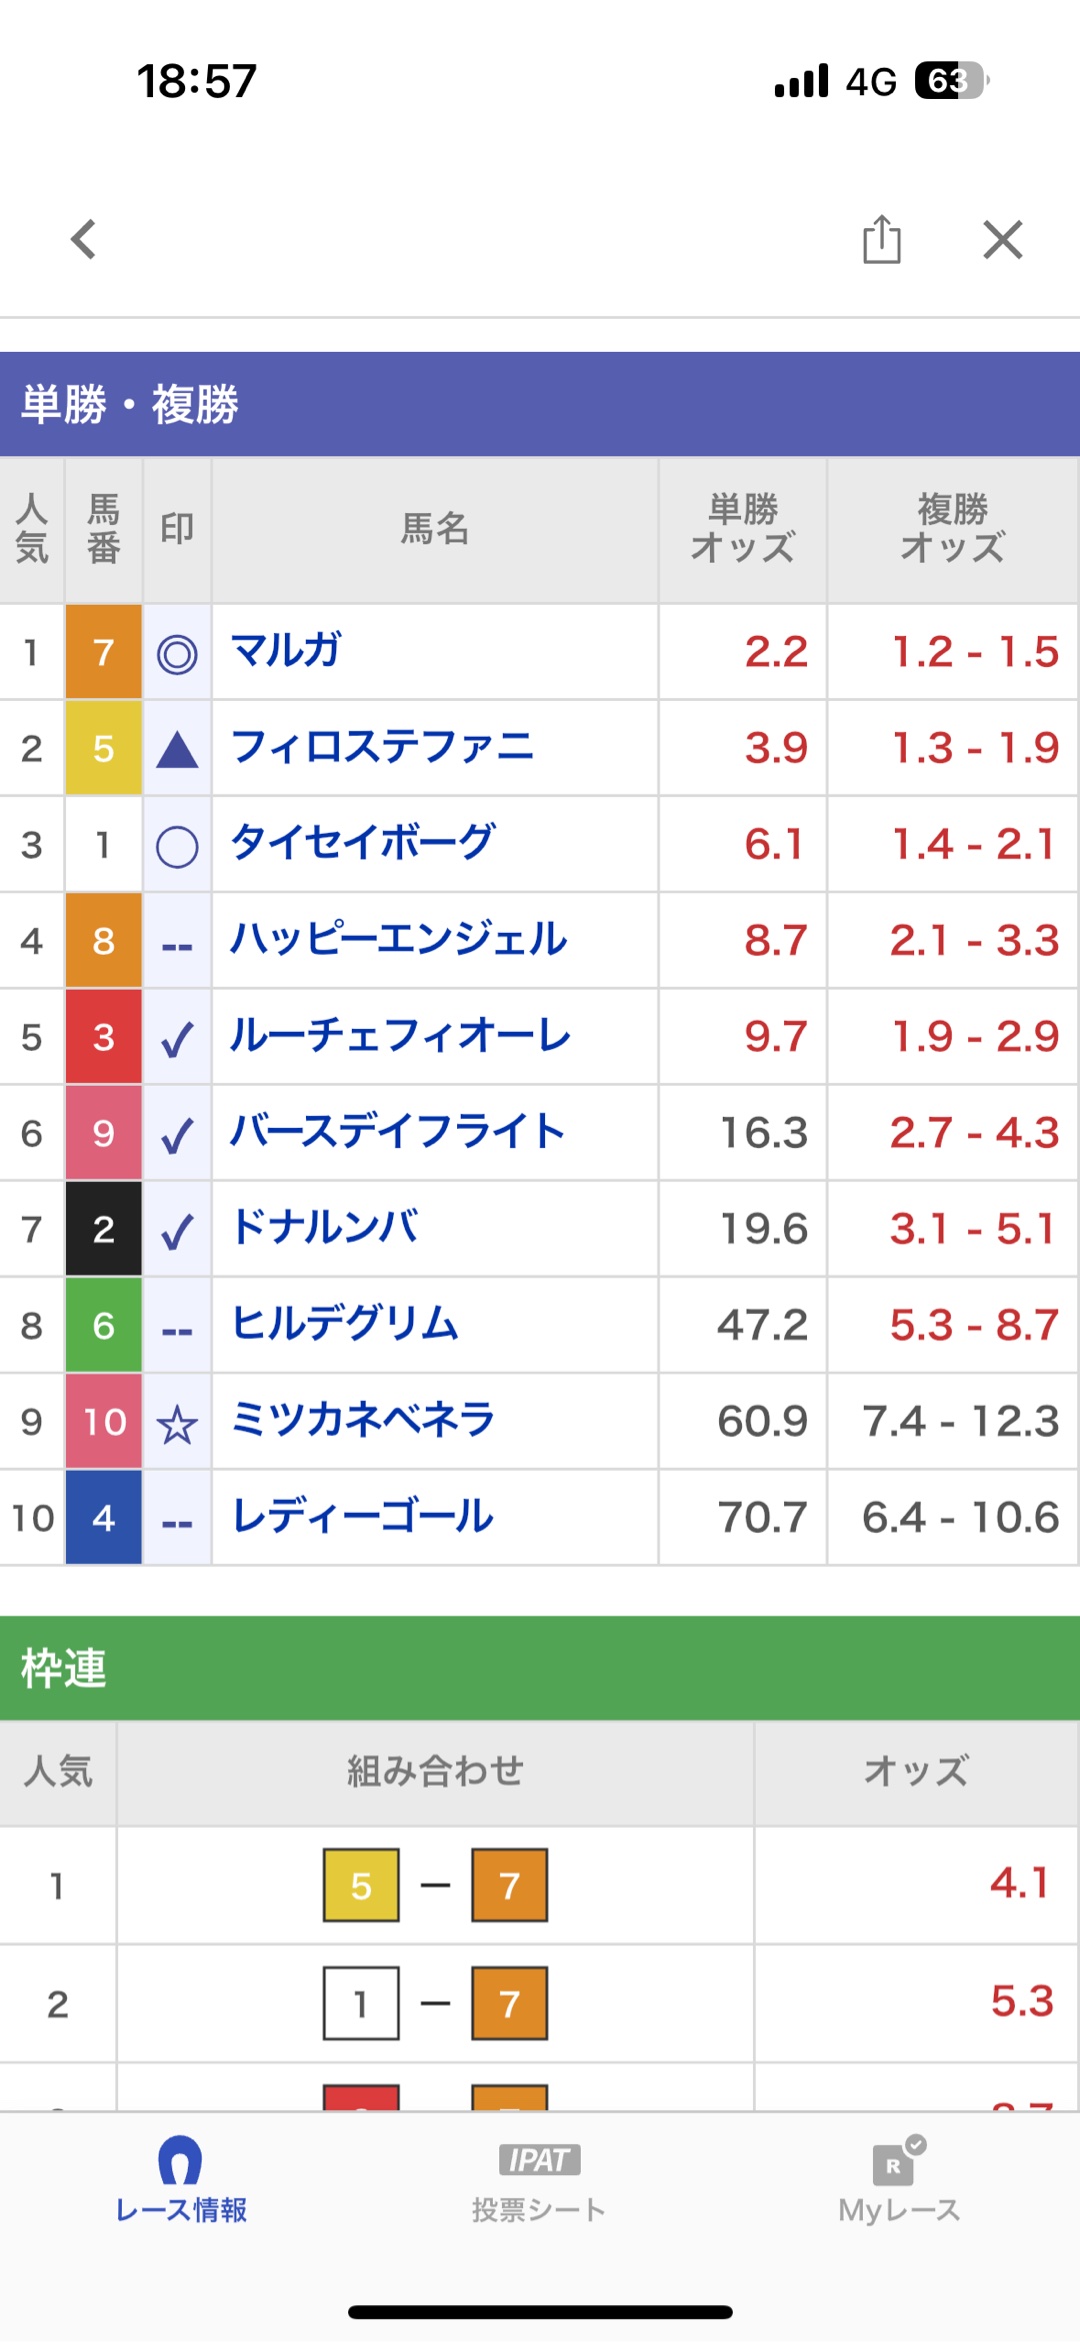Select horse レディーゴール name
Screen dimensions: 1080x2342
[362, 1516]
